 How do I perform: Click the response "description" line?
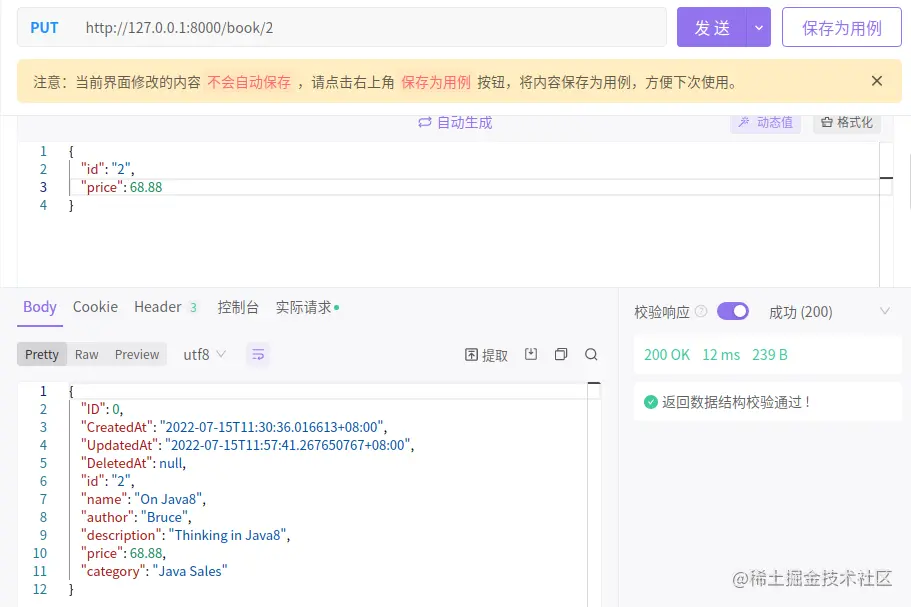click(185, 535)
